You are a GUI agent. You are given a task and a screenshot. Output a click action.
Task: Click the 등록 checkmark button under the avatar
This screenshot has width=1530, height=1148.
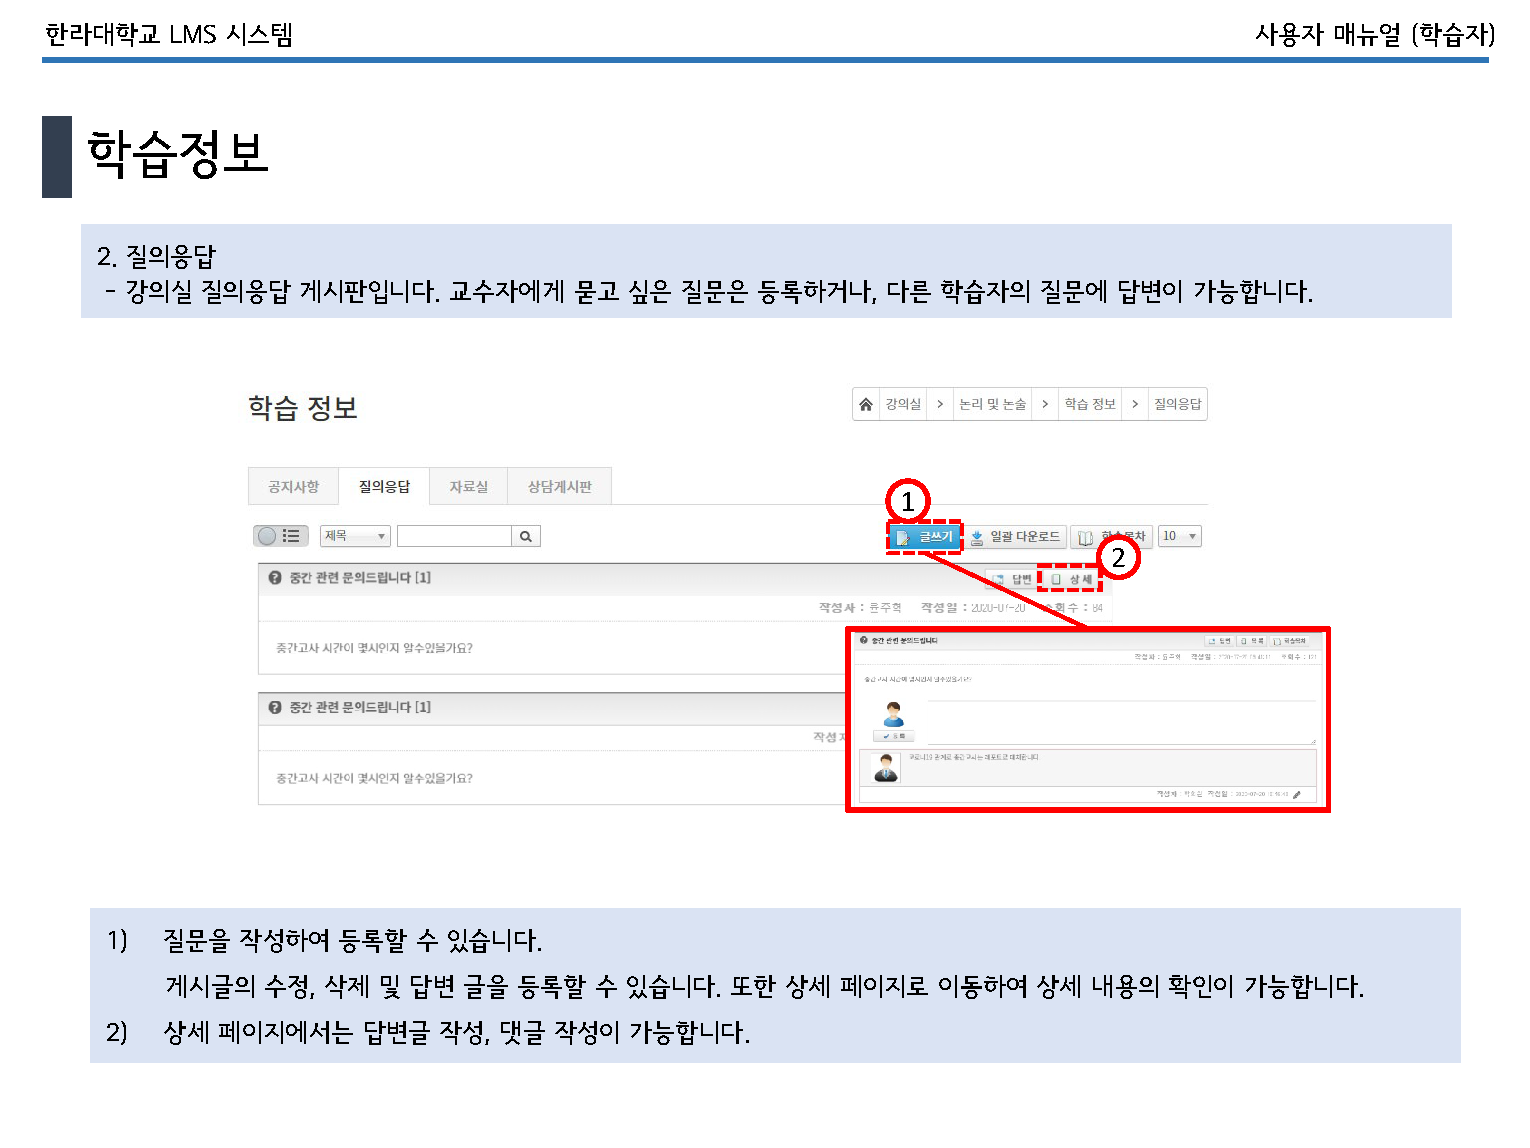[893, 736]
